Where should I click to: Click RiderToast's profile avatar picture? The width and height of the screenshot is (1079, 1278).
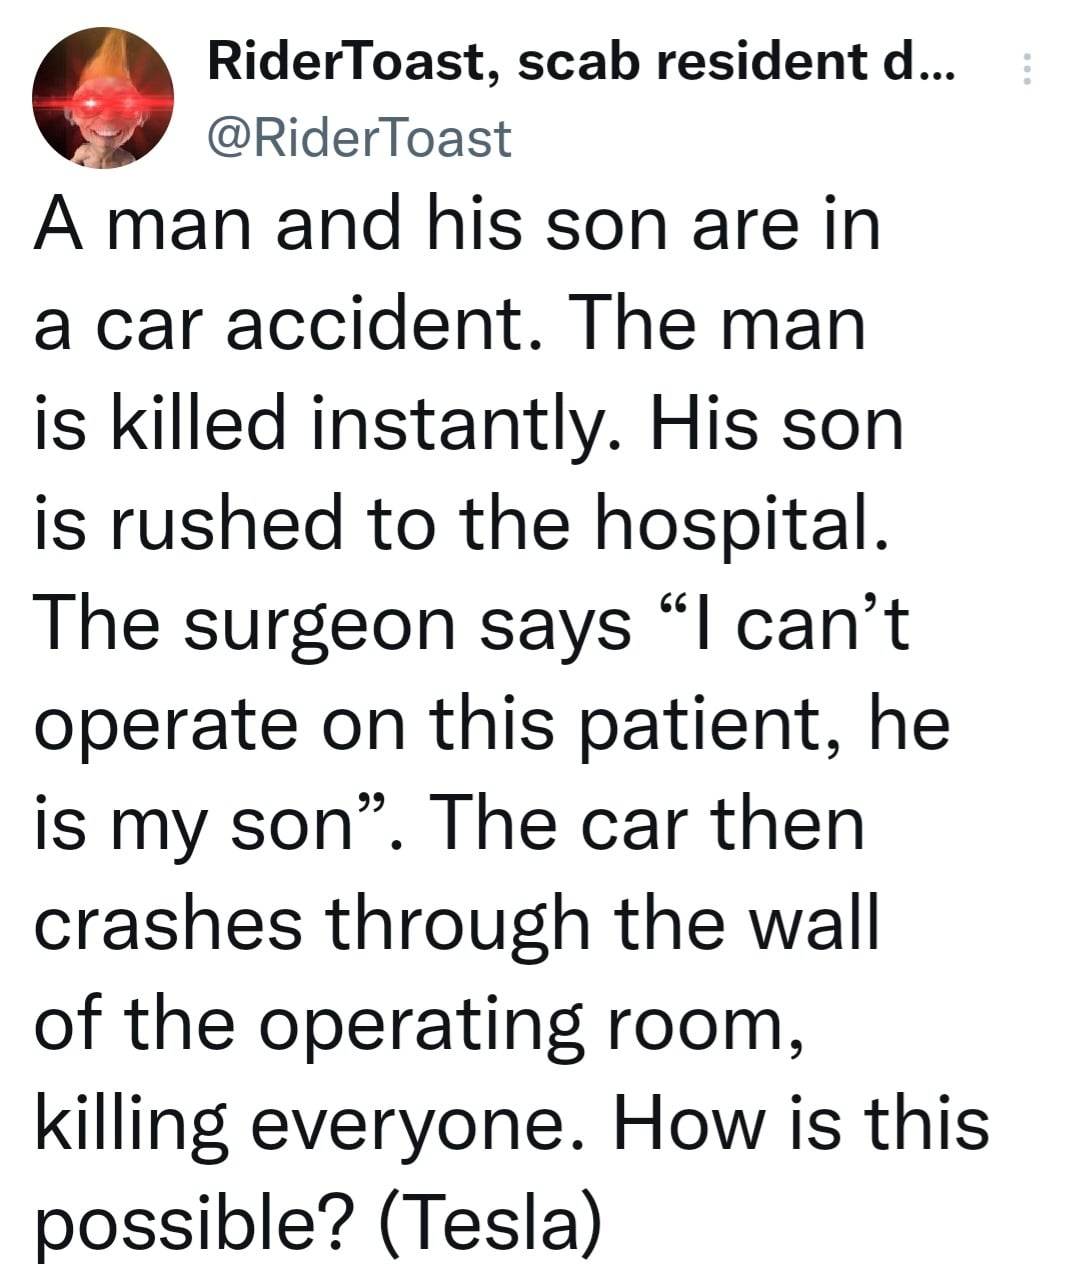pos(103,98)
